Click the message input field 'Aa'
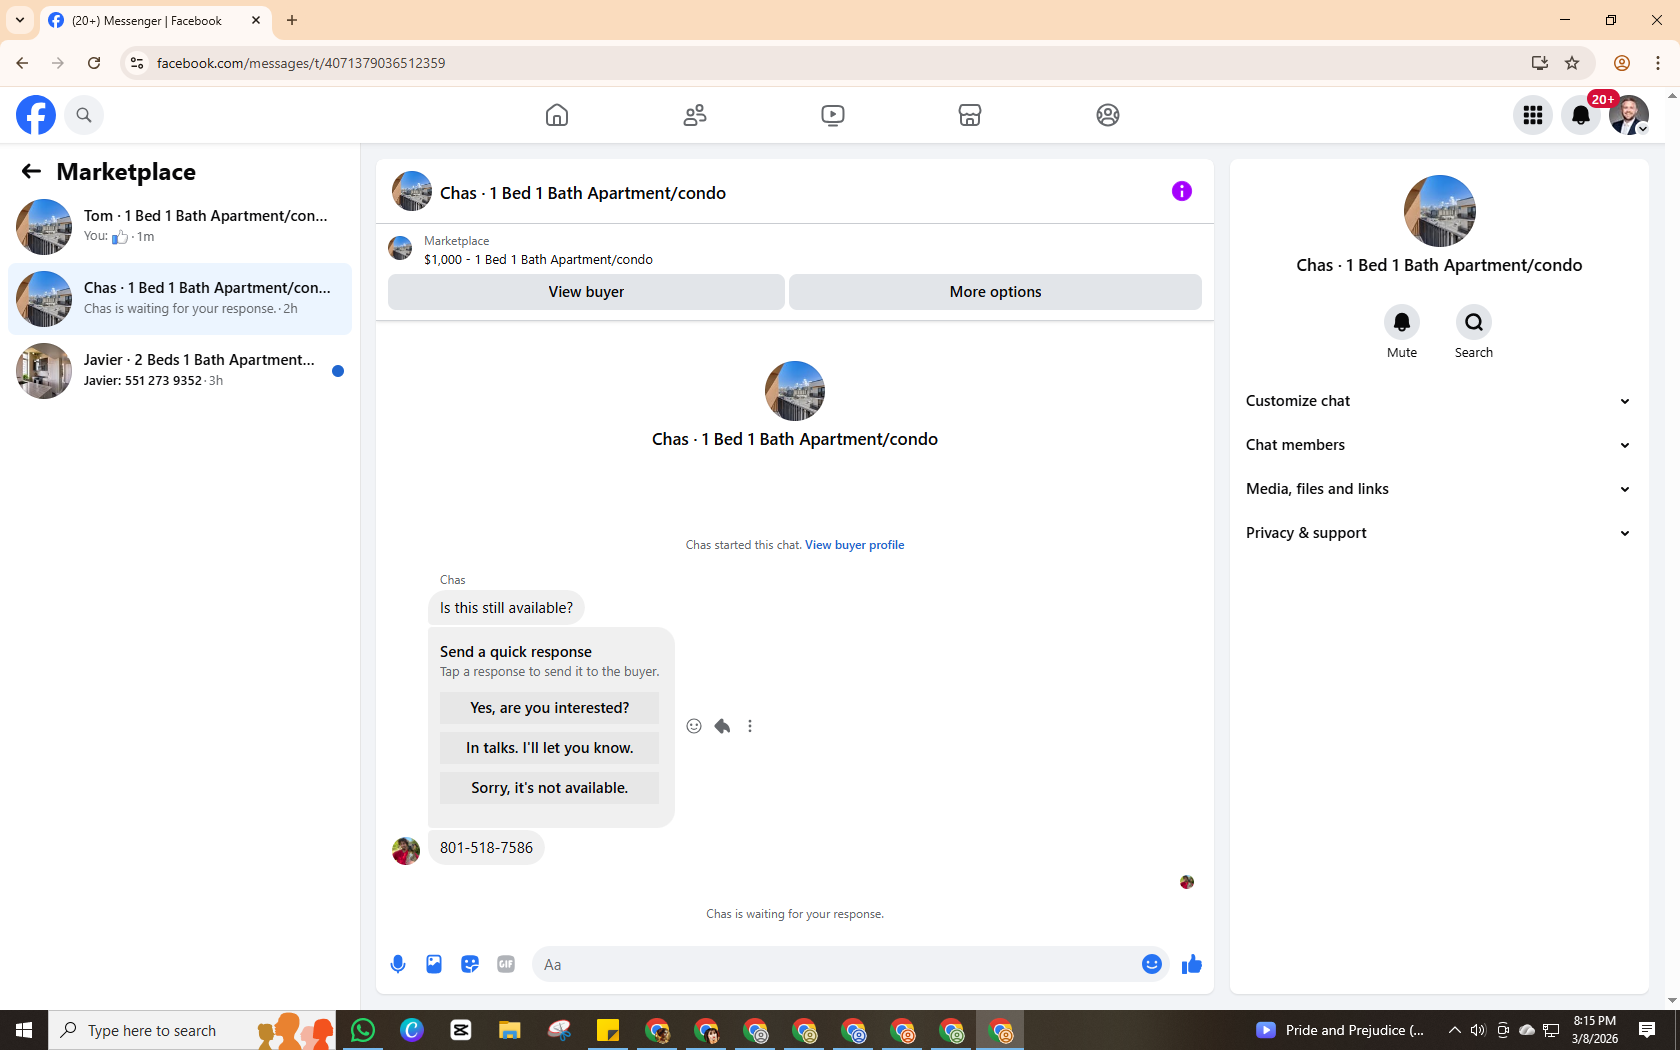 pyautogui.click(x=835, y=964)
